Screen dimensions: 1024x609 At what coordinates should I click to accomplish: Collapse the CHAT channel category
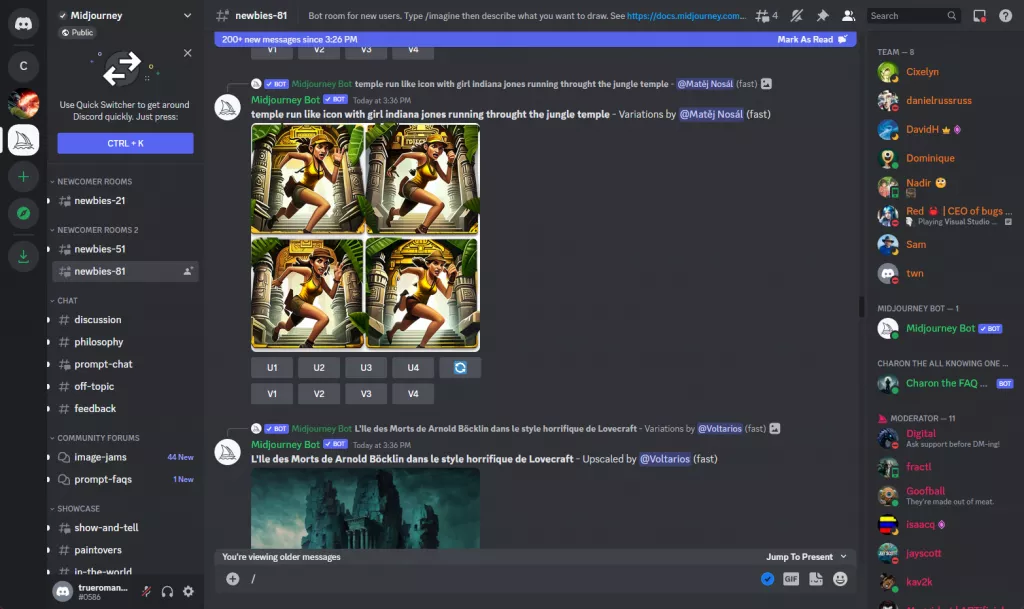[68, 300]
